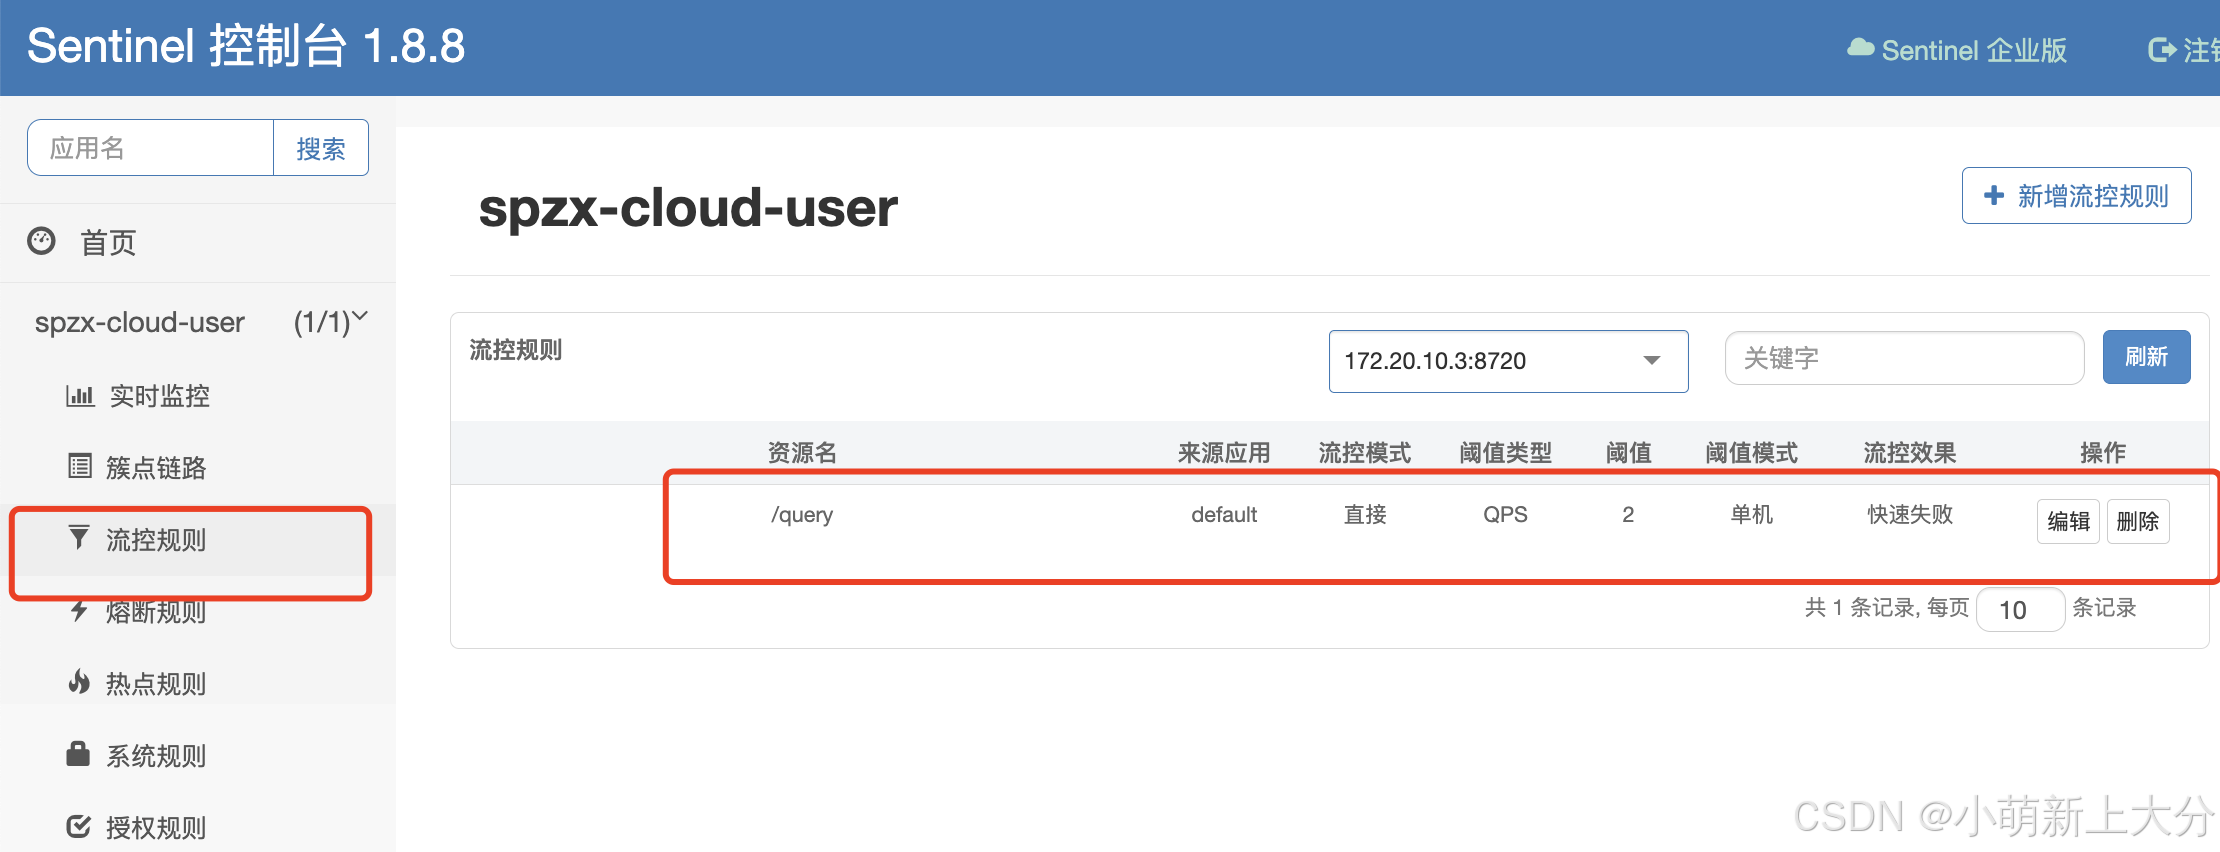Click the default source application cell
The height and width of the screenshot is (852, 2220).
click(1224, 514)
